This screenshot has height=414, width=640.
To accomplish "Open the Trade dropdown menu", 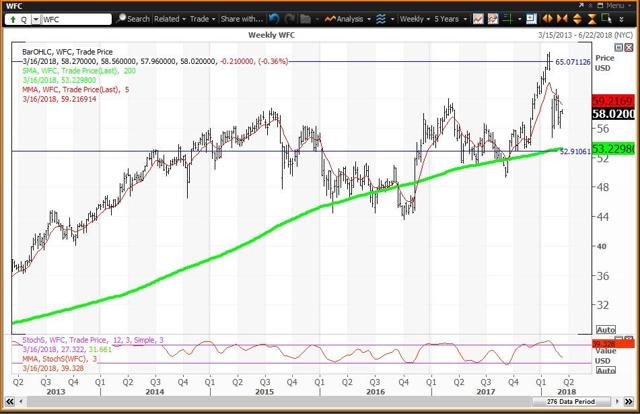I will (x=202, y=19).
